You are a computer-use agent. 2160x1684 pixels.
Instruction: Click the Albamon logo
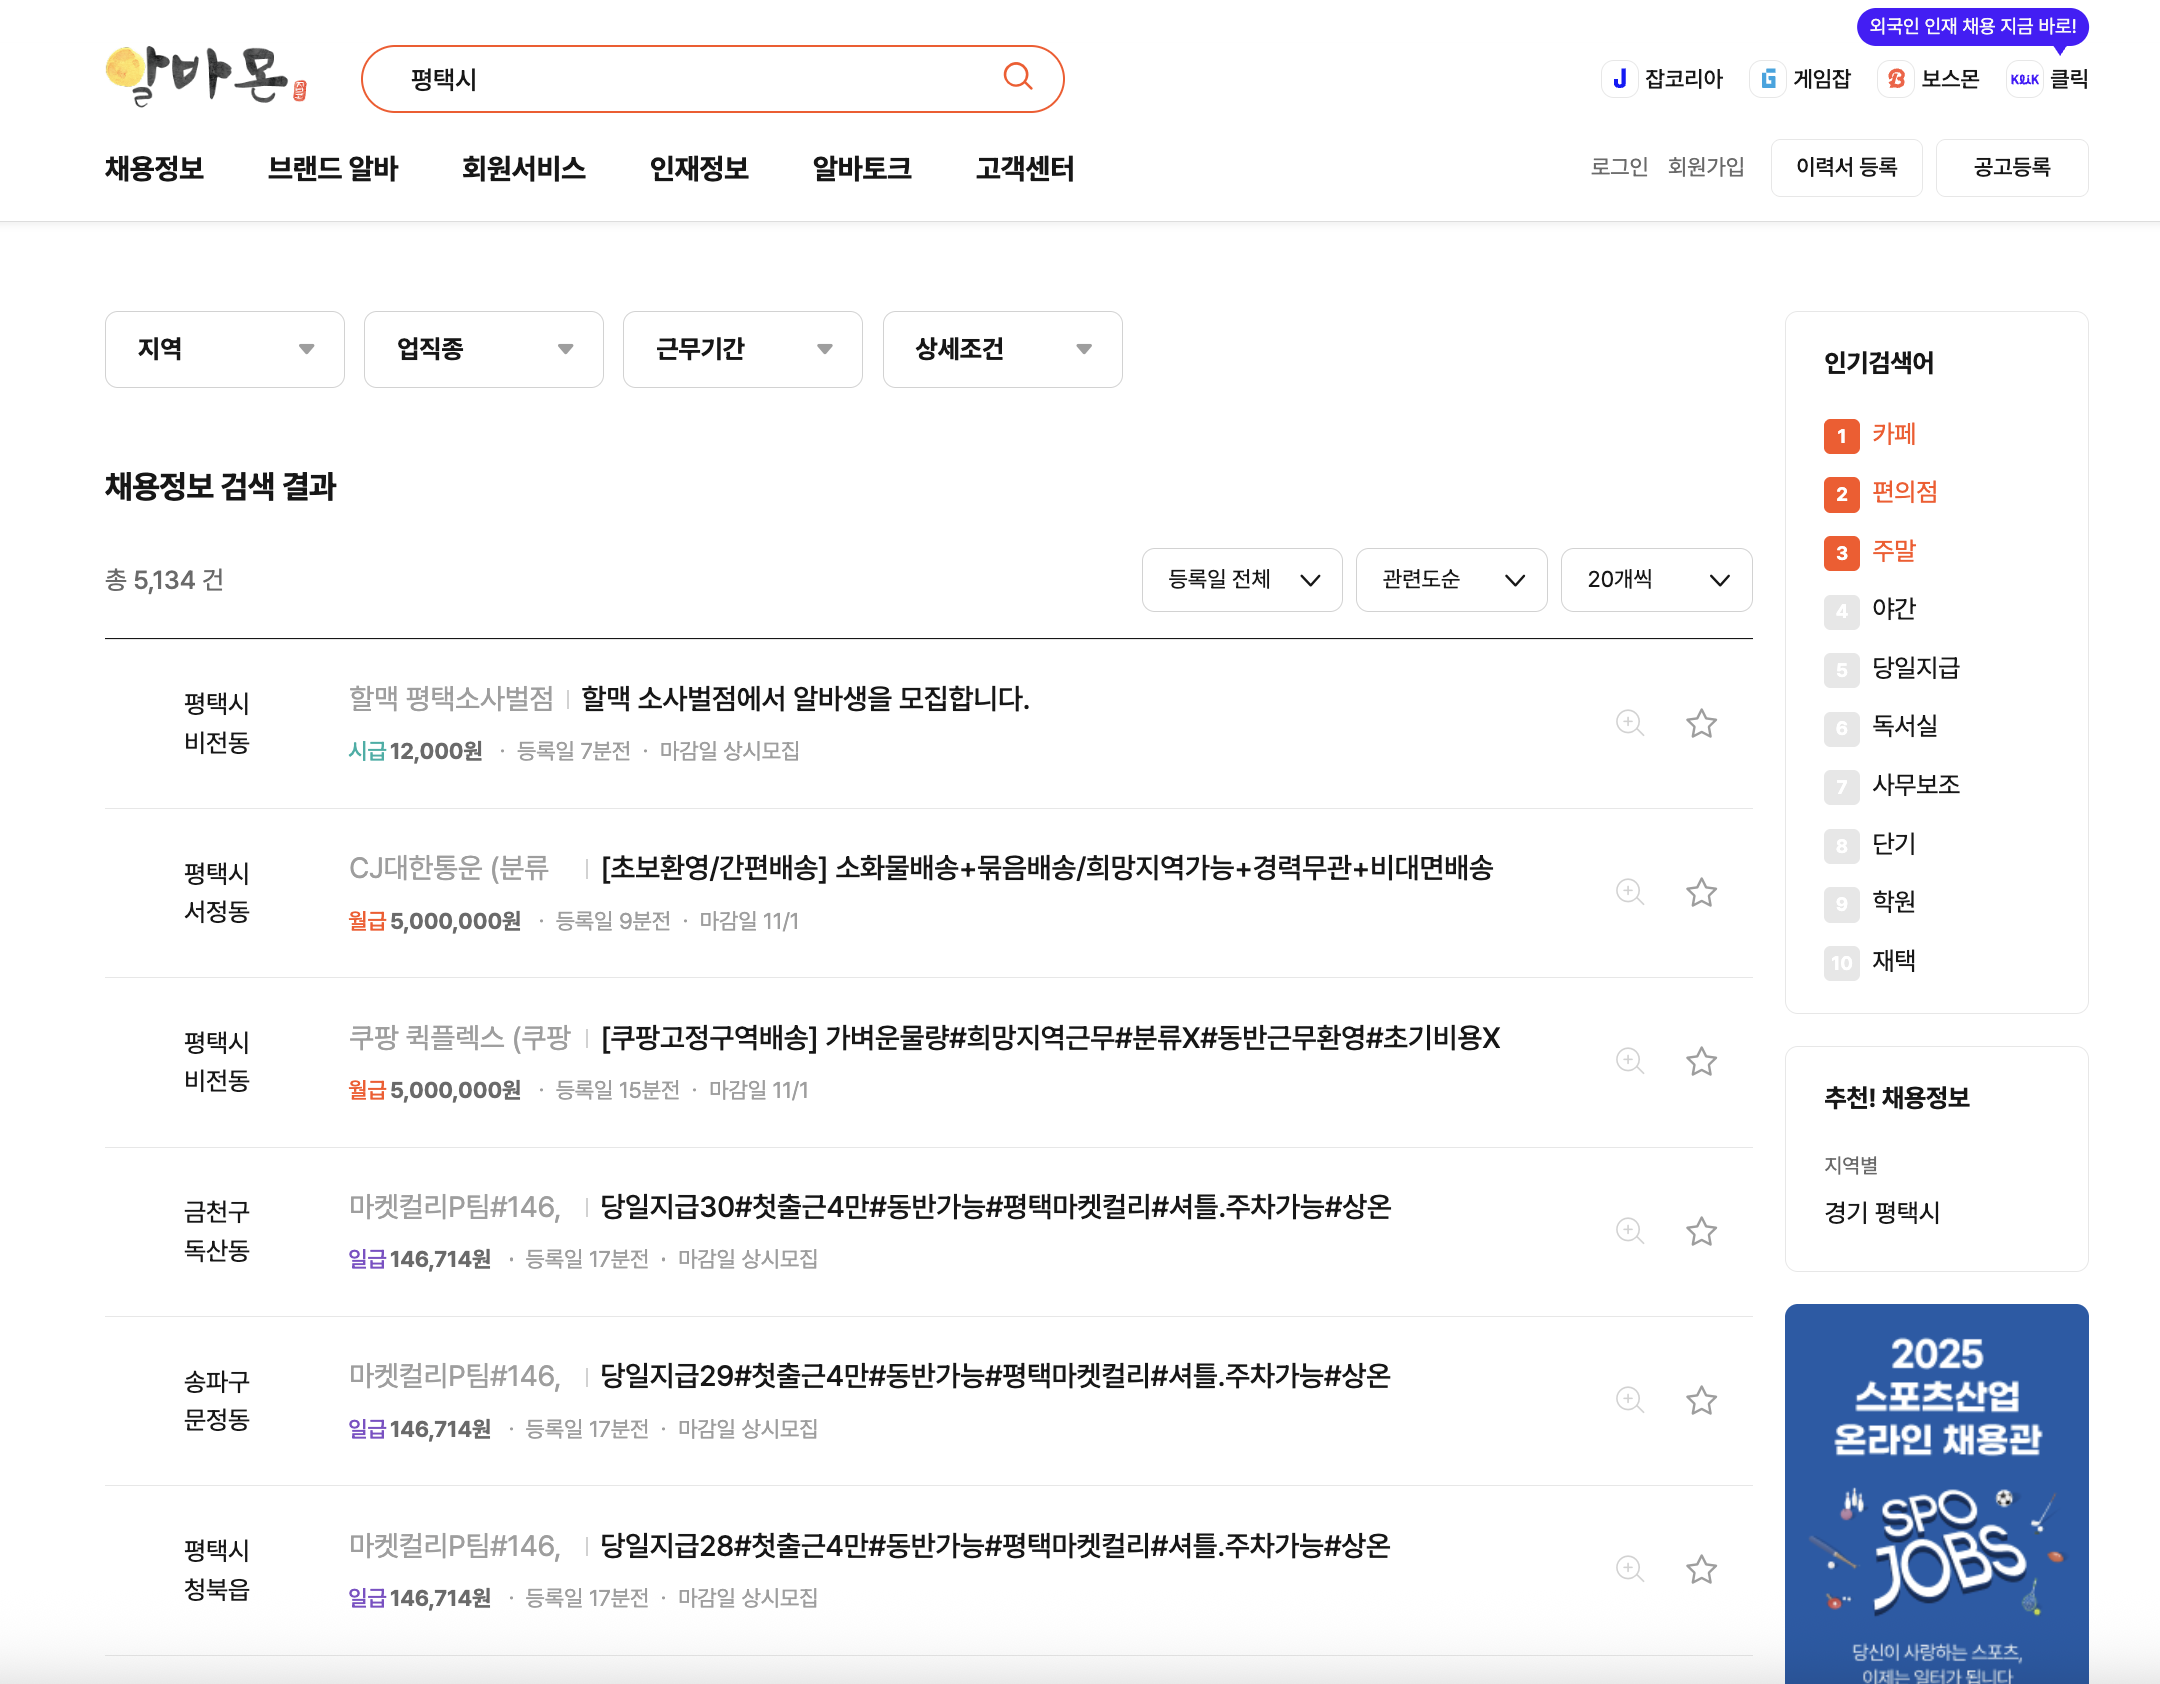(x=205, y=76)
